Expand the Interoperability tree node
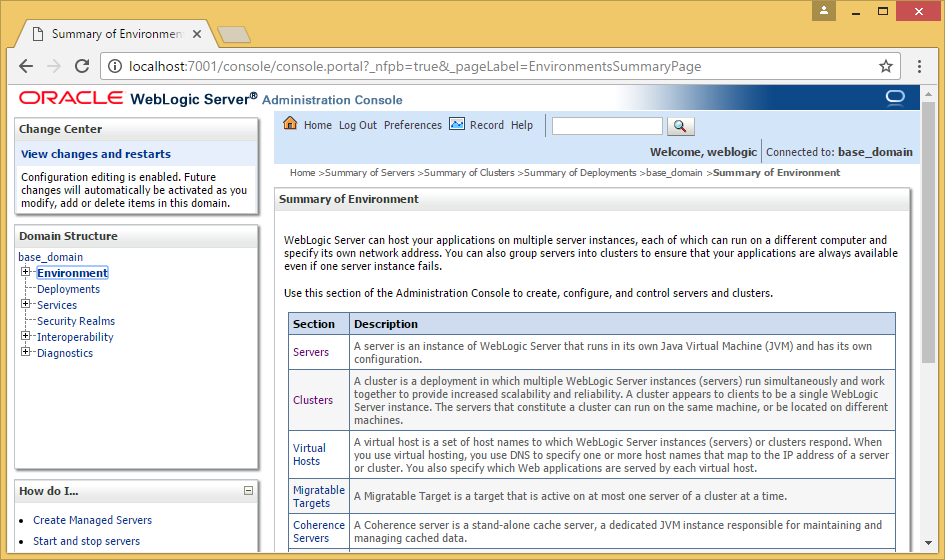Viewport: 945px width, 560px height. pyautogui.click(x=25, y=336)
